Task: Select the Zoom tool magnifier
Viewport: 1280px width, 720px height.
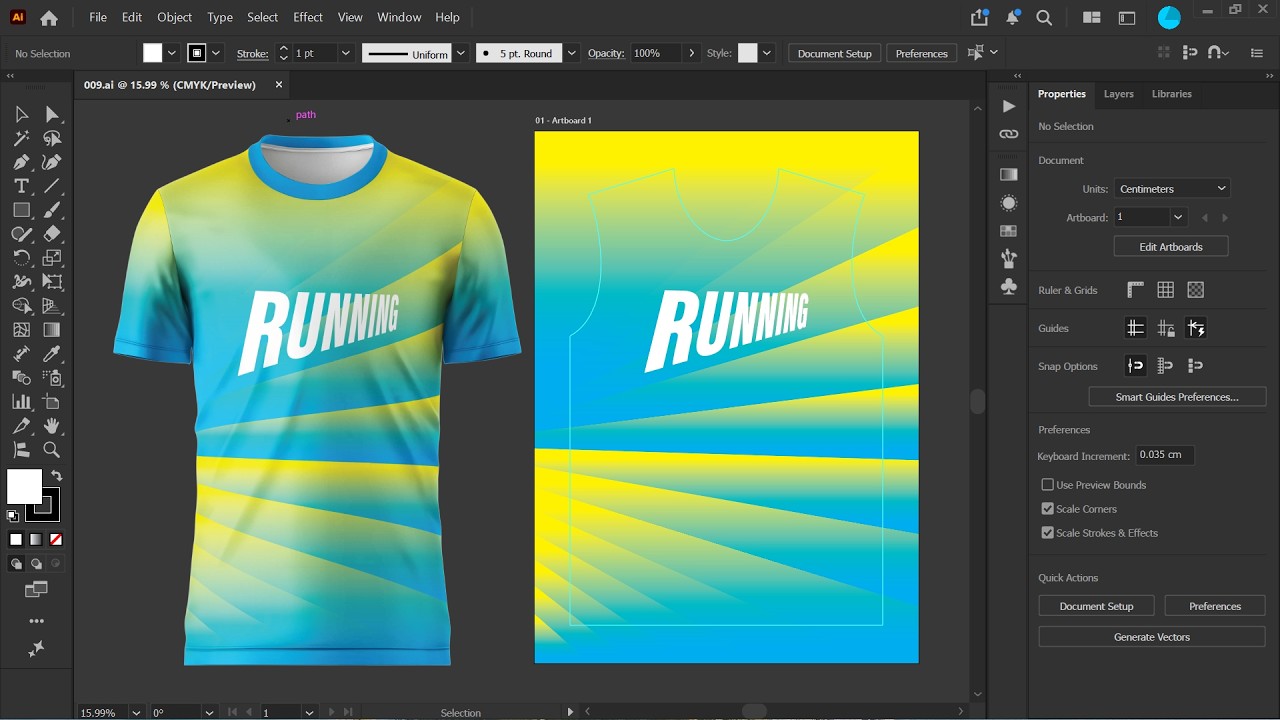Action: (52, 450)
